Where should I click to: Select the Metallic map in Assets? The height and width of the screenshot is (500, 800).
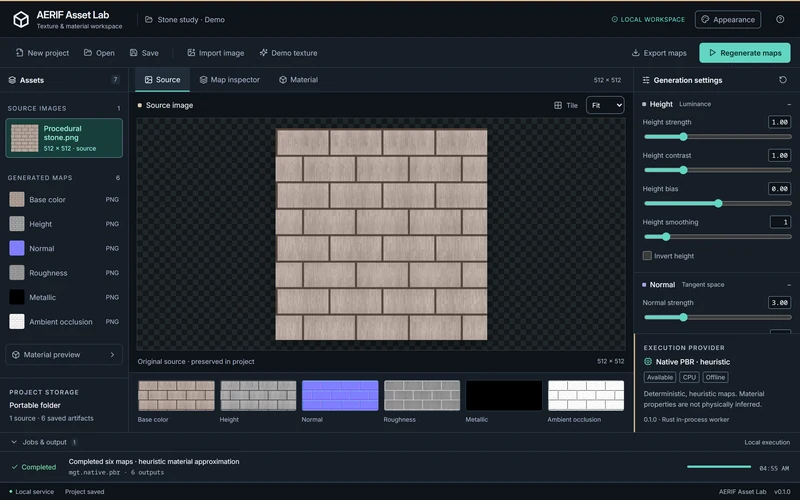[64, 297]
